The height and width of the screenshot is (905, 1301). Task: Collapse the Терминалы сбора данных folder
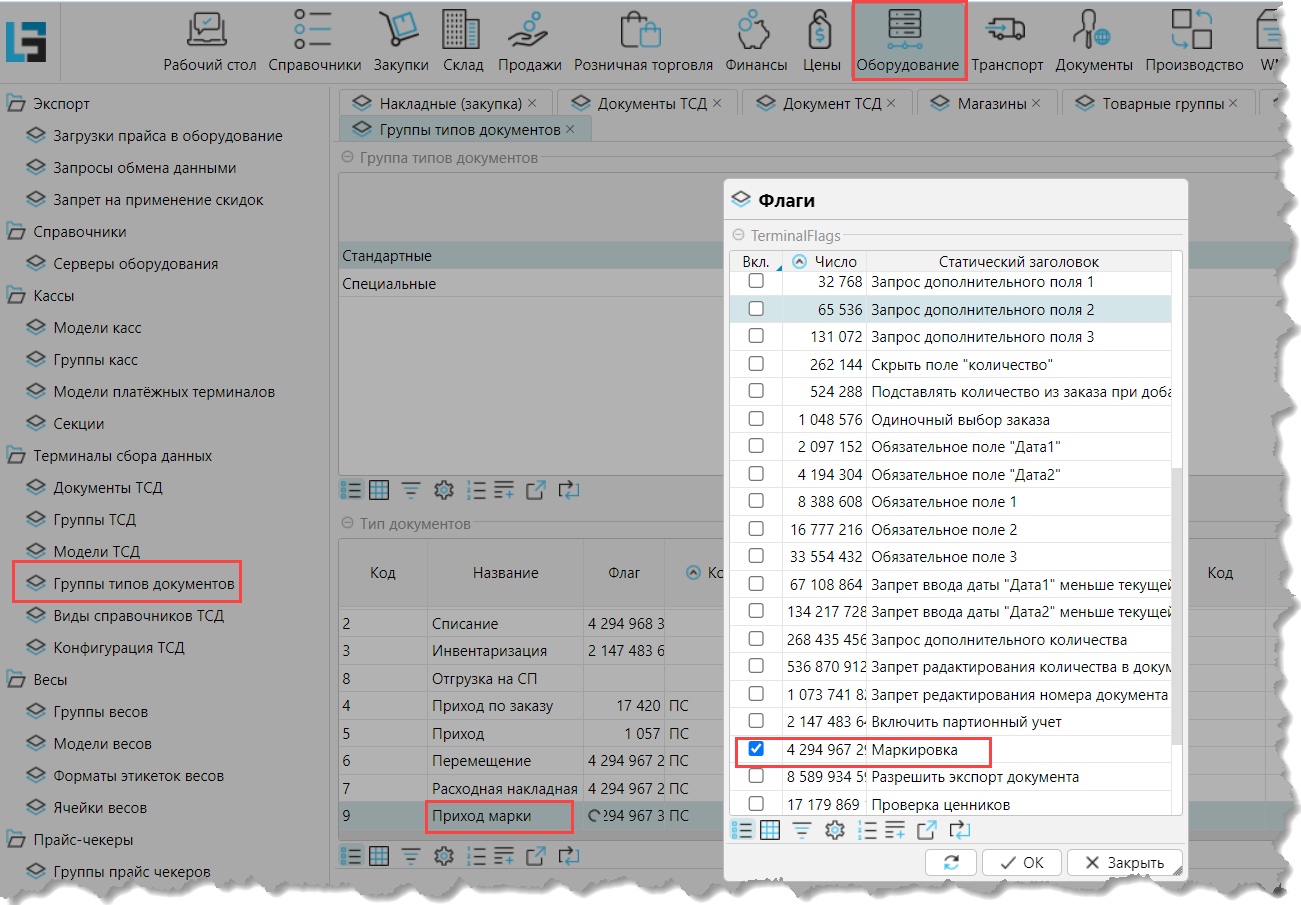[16, 456]
